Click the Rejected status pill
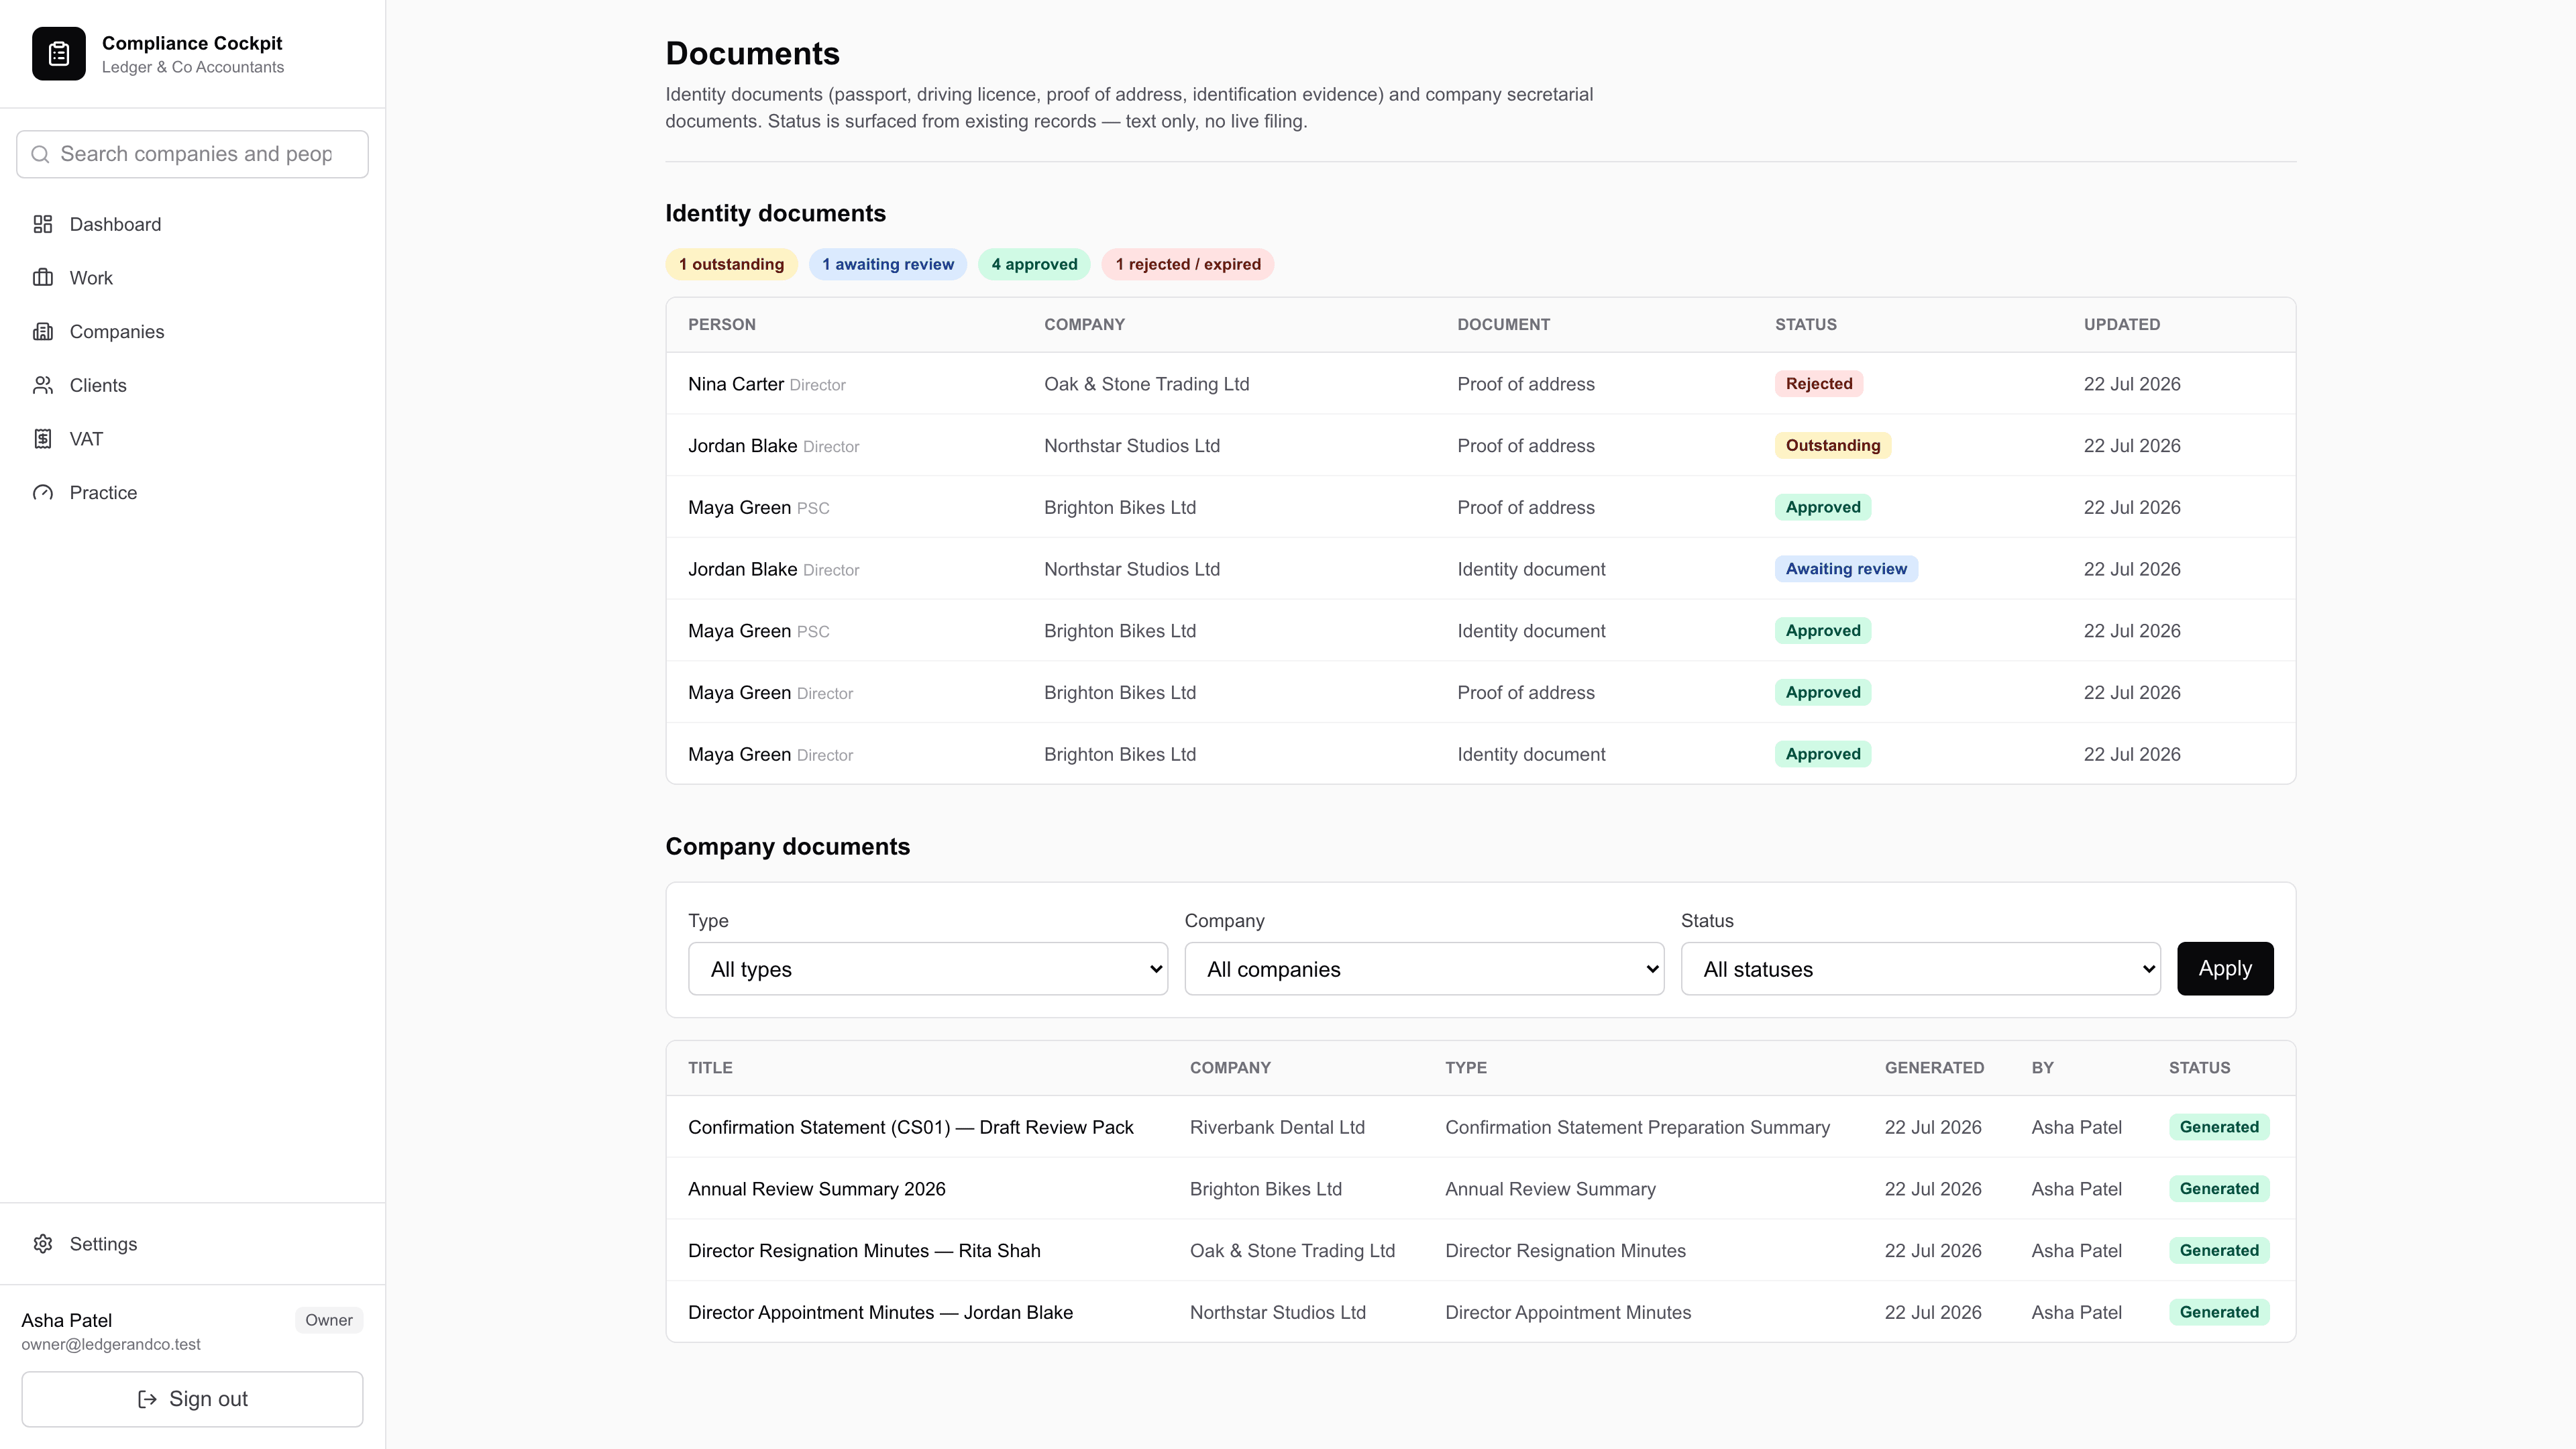 pyautogui.click(x=1819, y=384)
